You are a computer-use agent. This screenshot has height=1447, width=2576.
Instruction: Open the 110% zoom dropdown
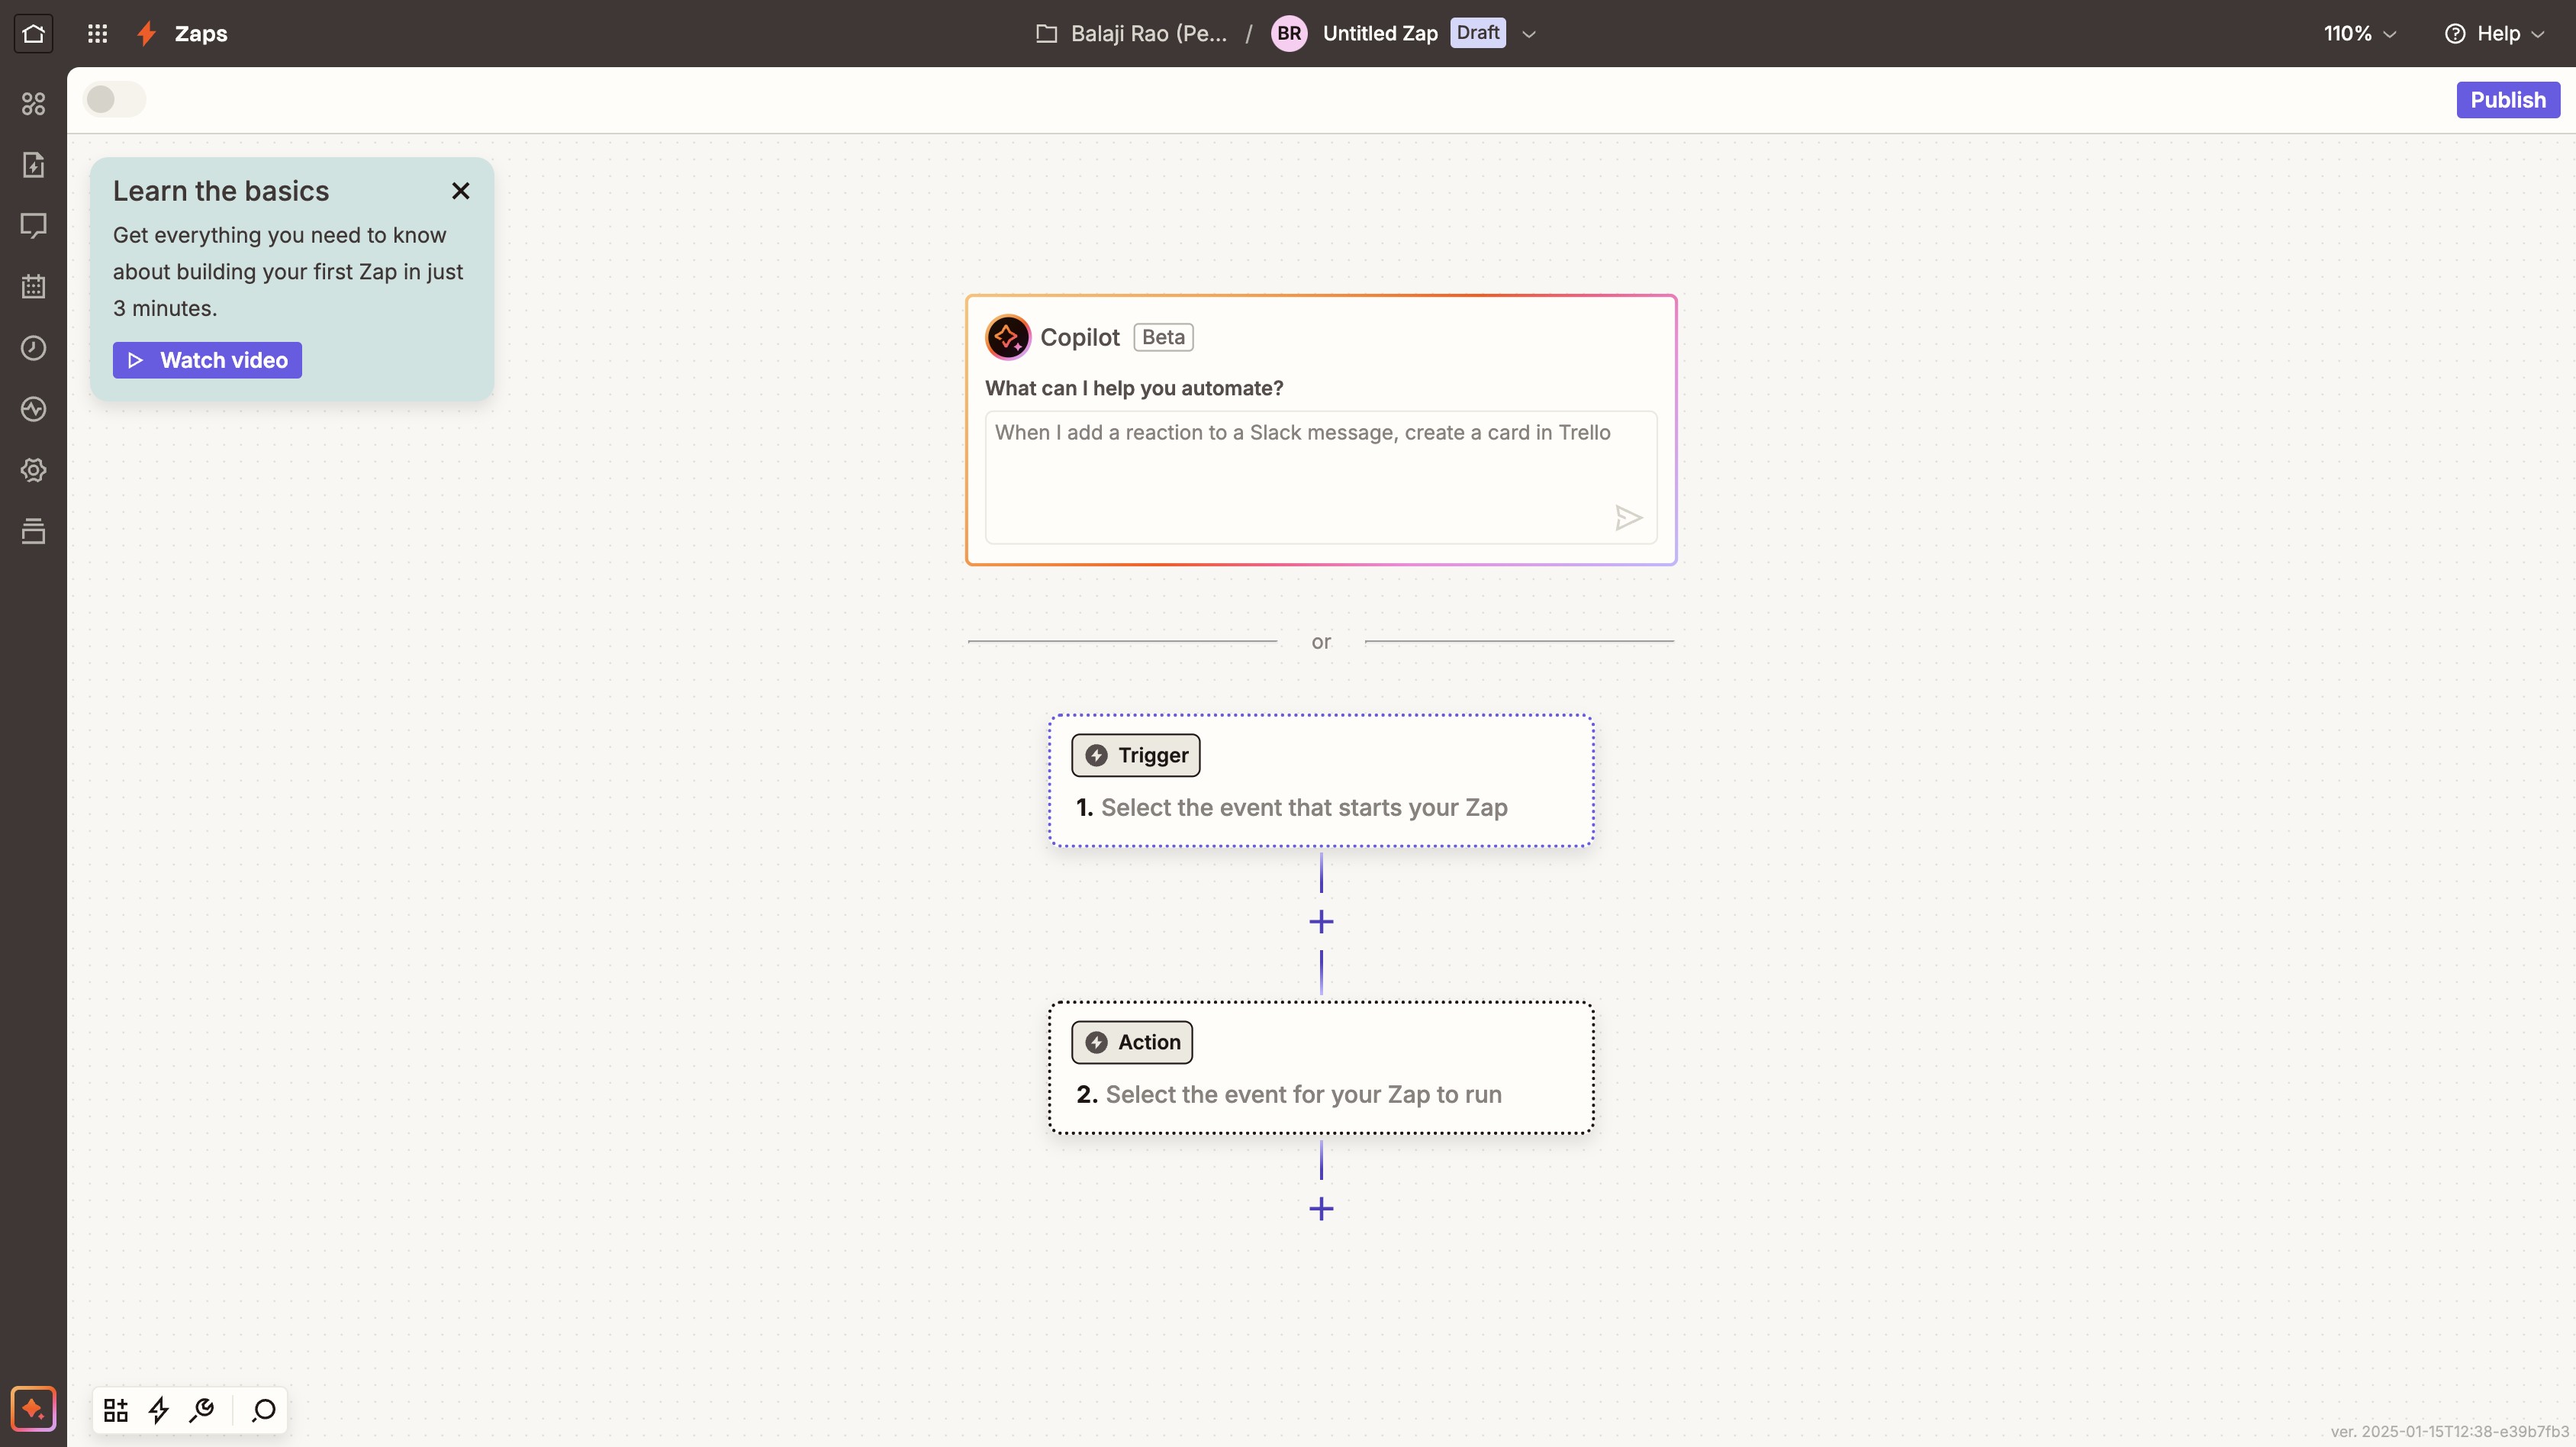click(2359, 33)
